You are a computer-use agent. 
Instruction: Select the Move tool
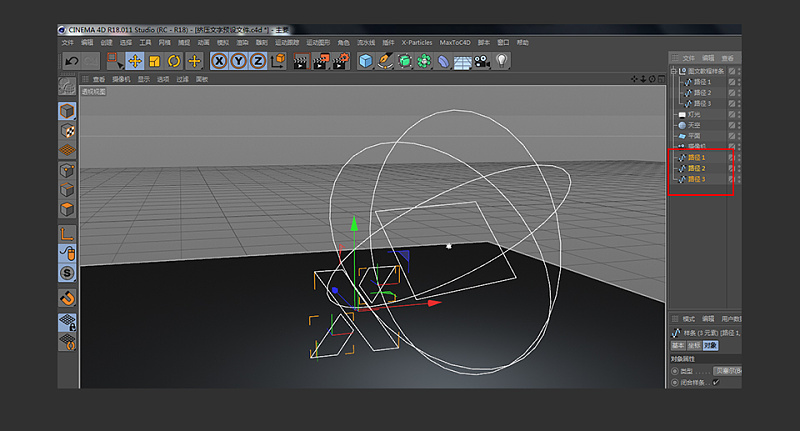tap(134, 61)
